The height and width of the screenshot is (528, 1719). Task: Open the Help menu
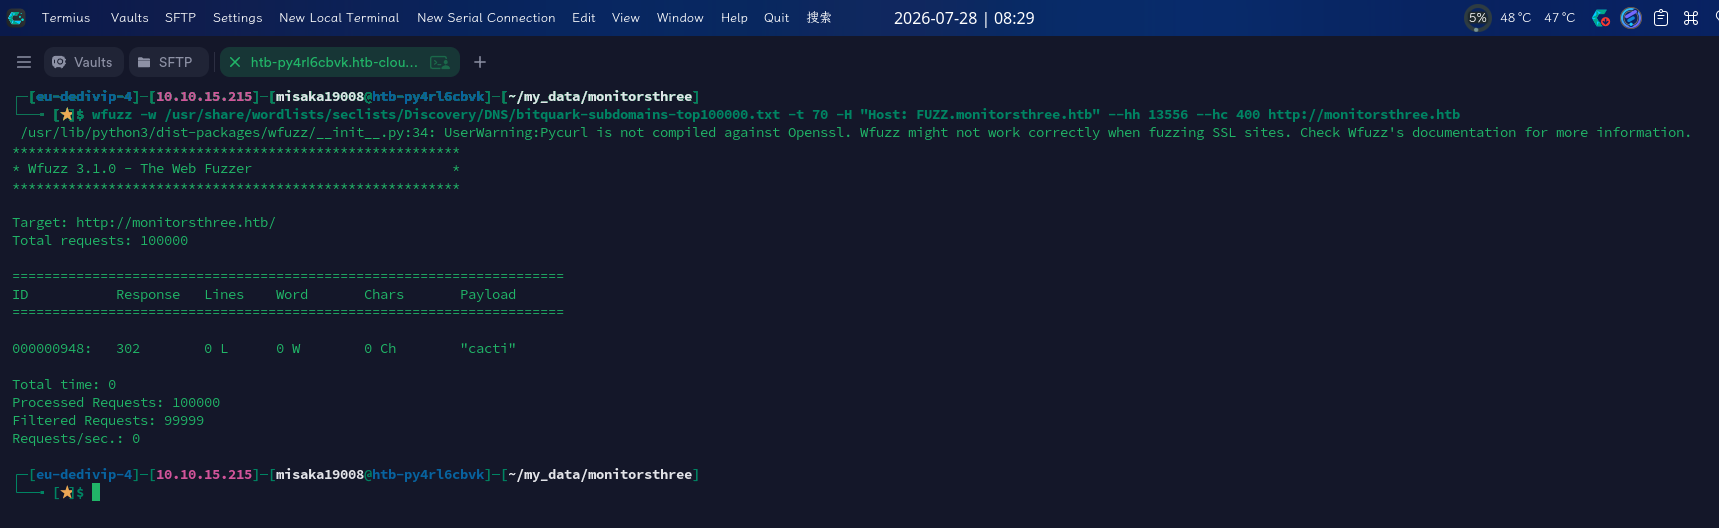pos(734,17)
